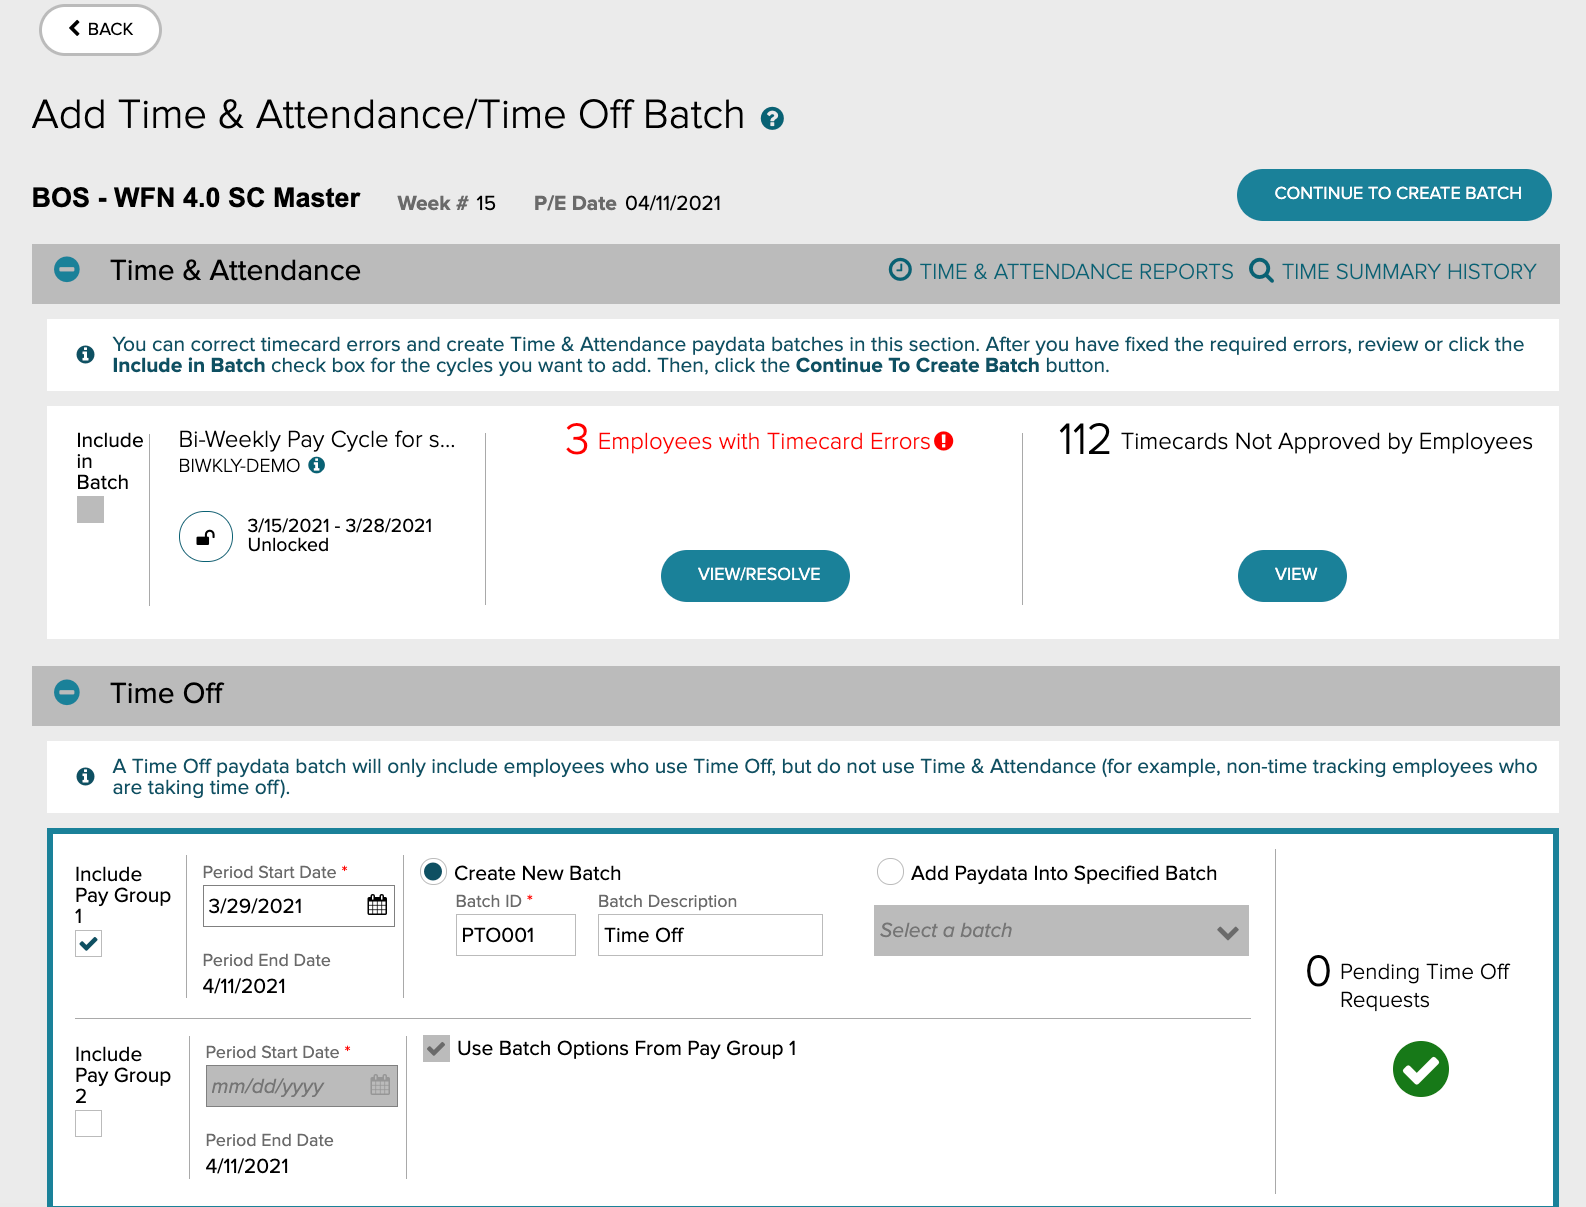
Task: Collapse the Time Off section
Action: click(67, 693)
